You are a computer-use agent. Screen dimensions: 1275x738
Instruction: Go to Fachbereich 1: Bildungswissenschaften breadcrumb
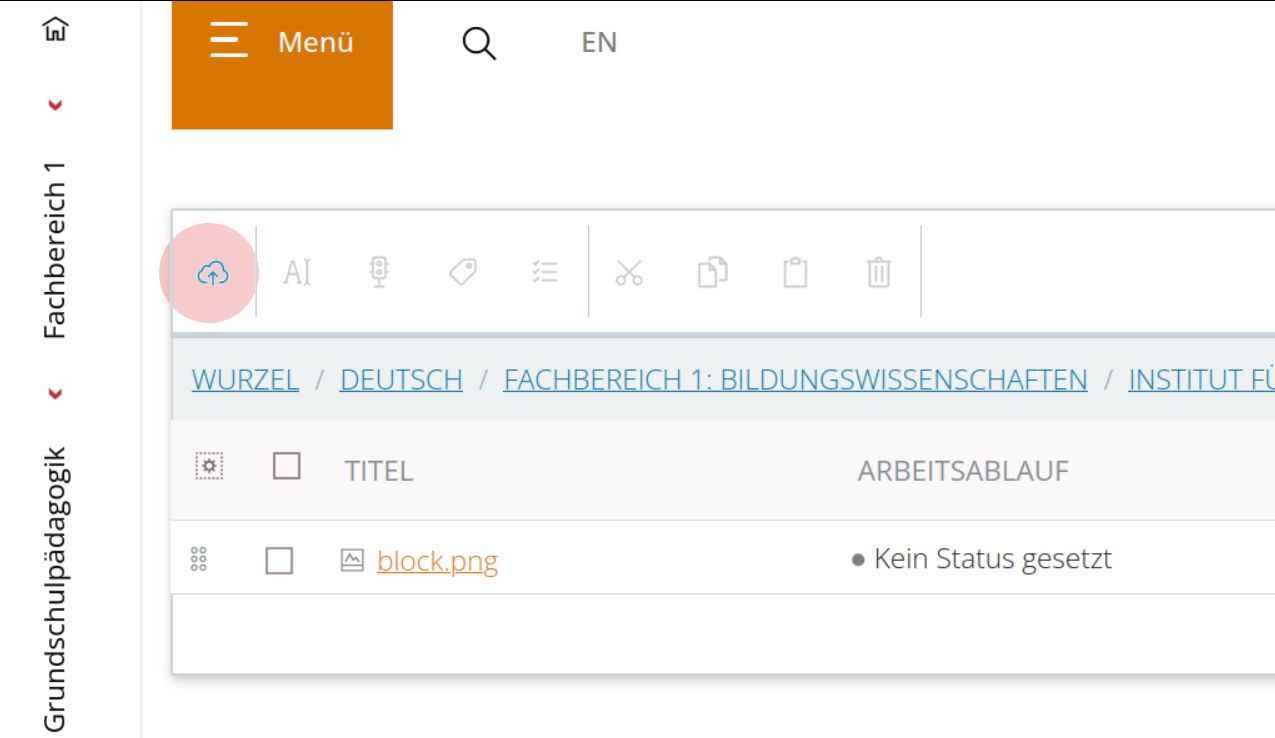click(795, 380)
